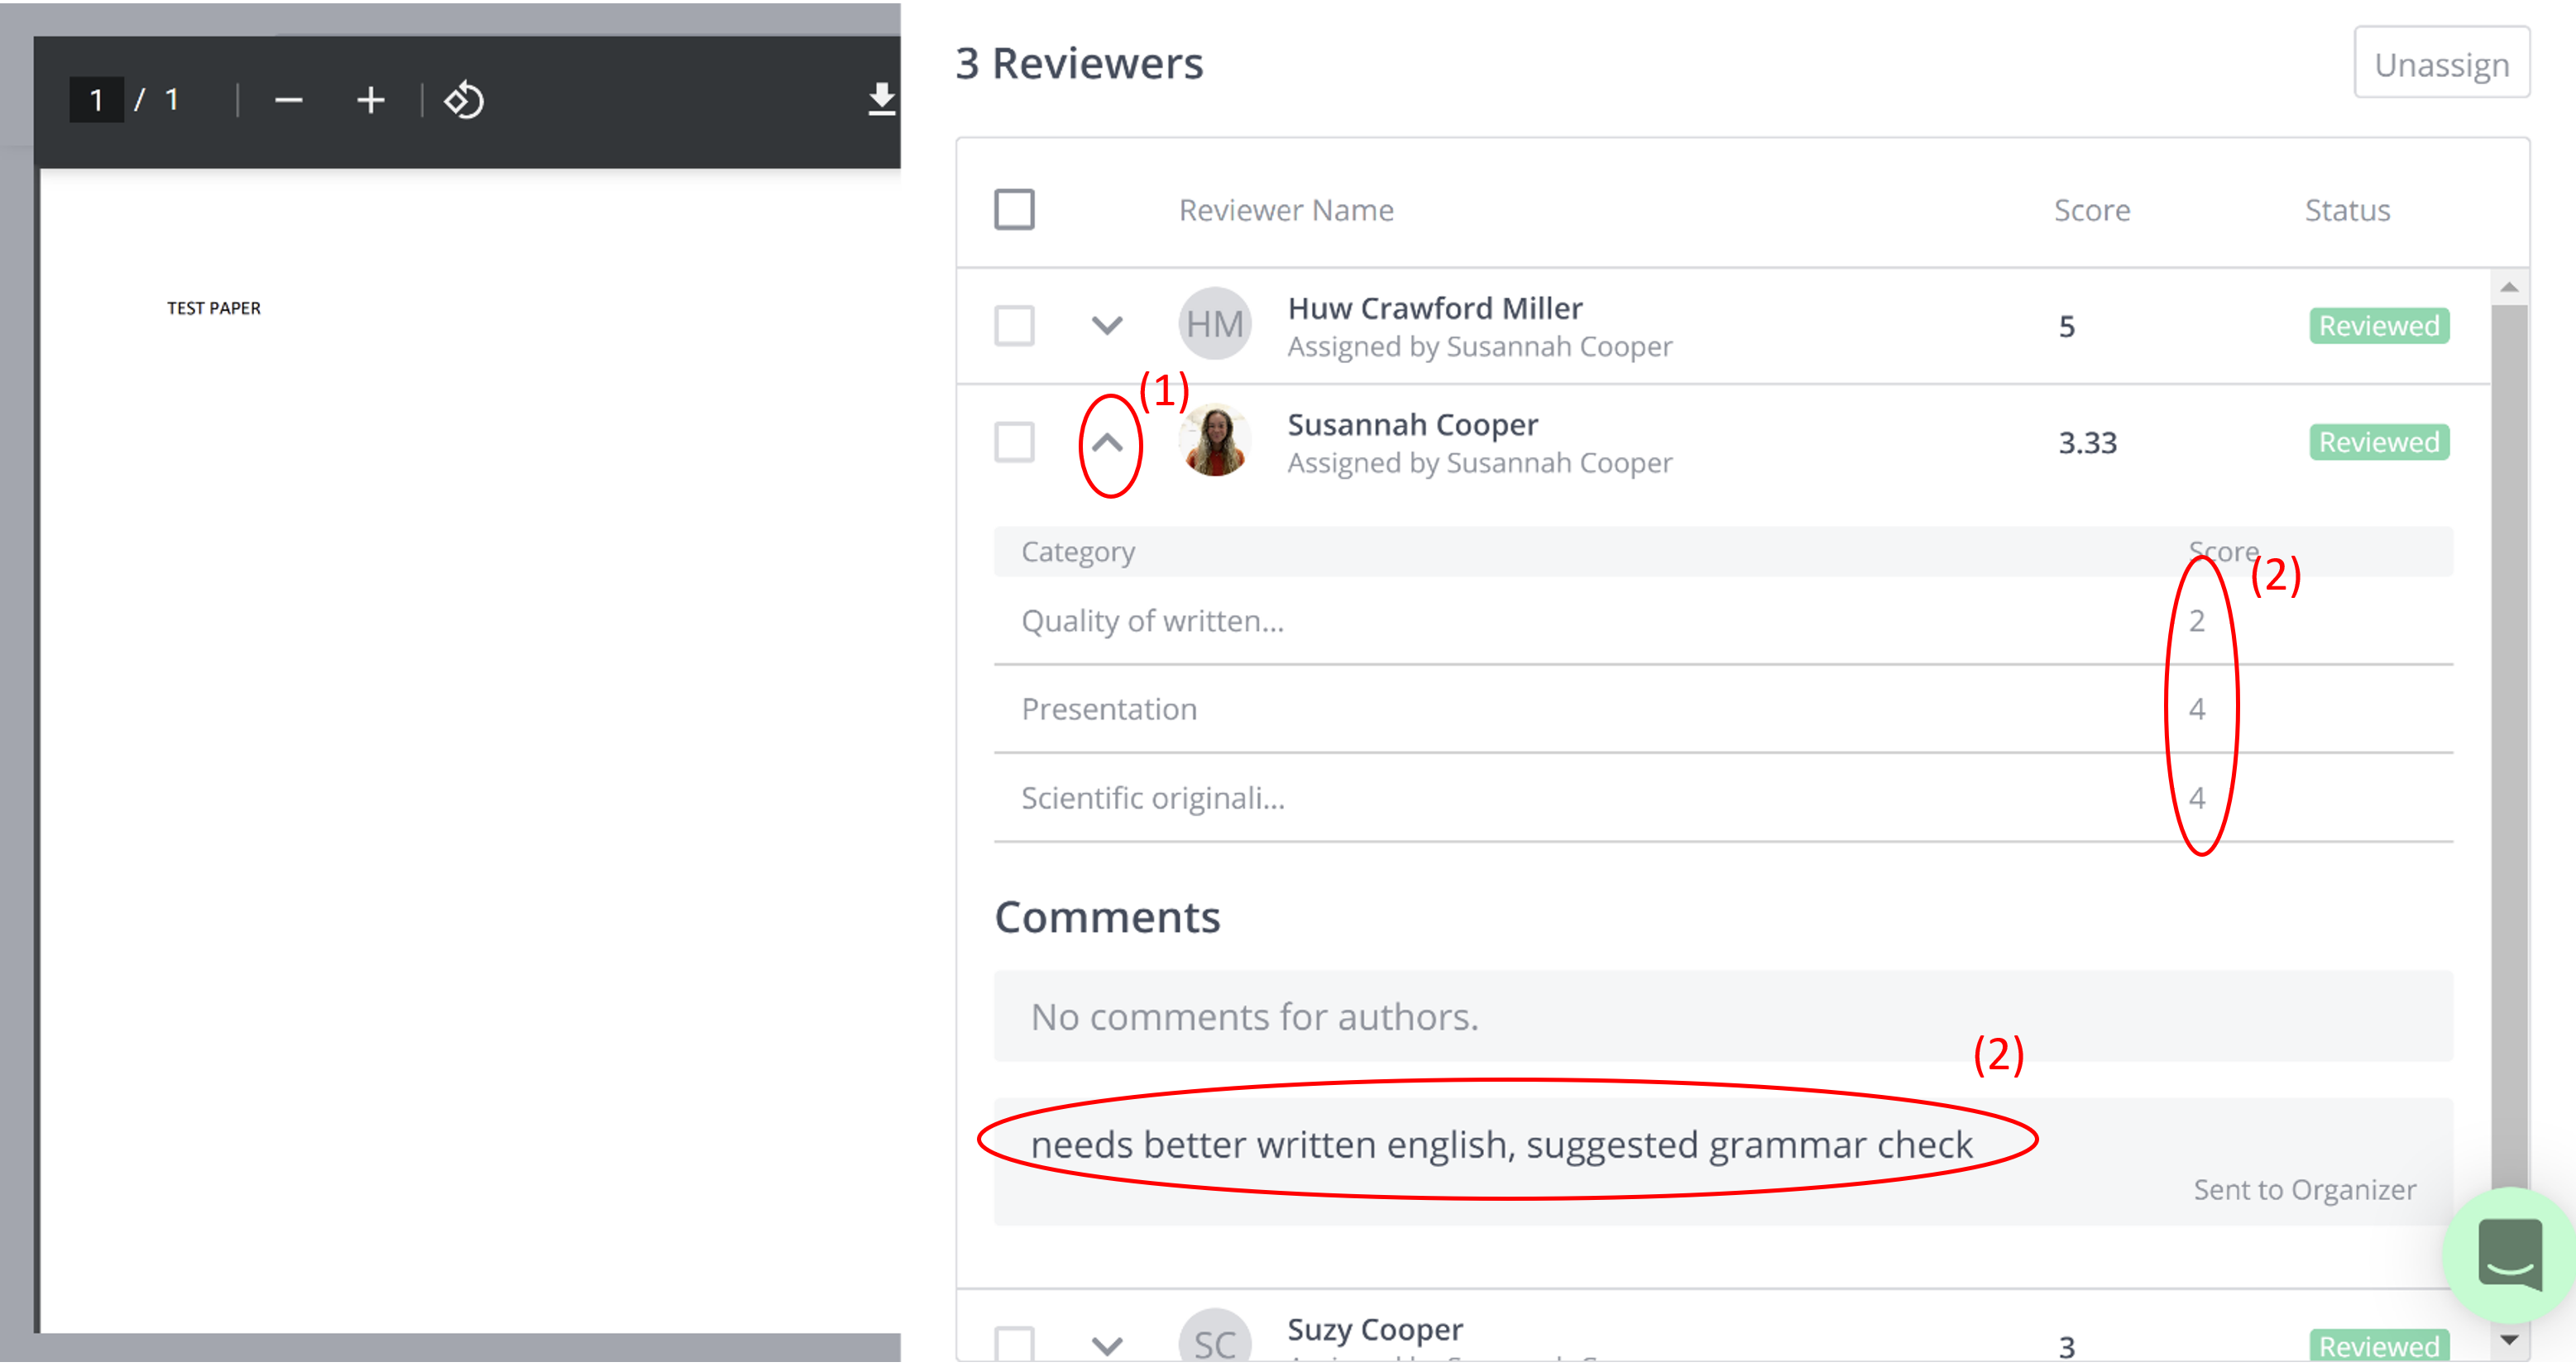The height and width of the screenshot is (1367, 2576).
Task: Click score 5 for Huw Crawford Miller
Action: (x=2067, y=327)
